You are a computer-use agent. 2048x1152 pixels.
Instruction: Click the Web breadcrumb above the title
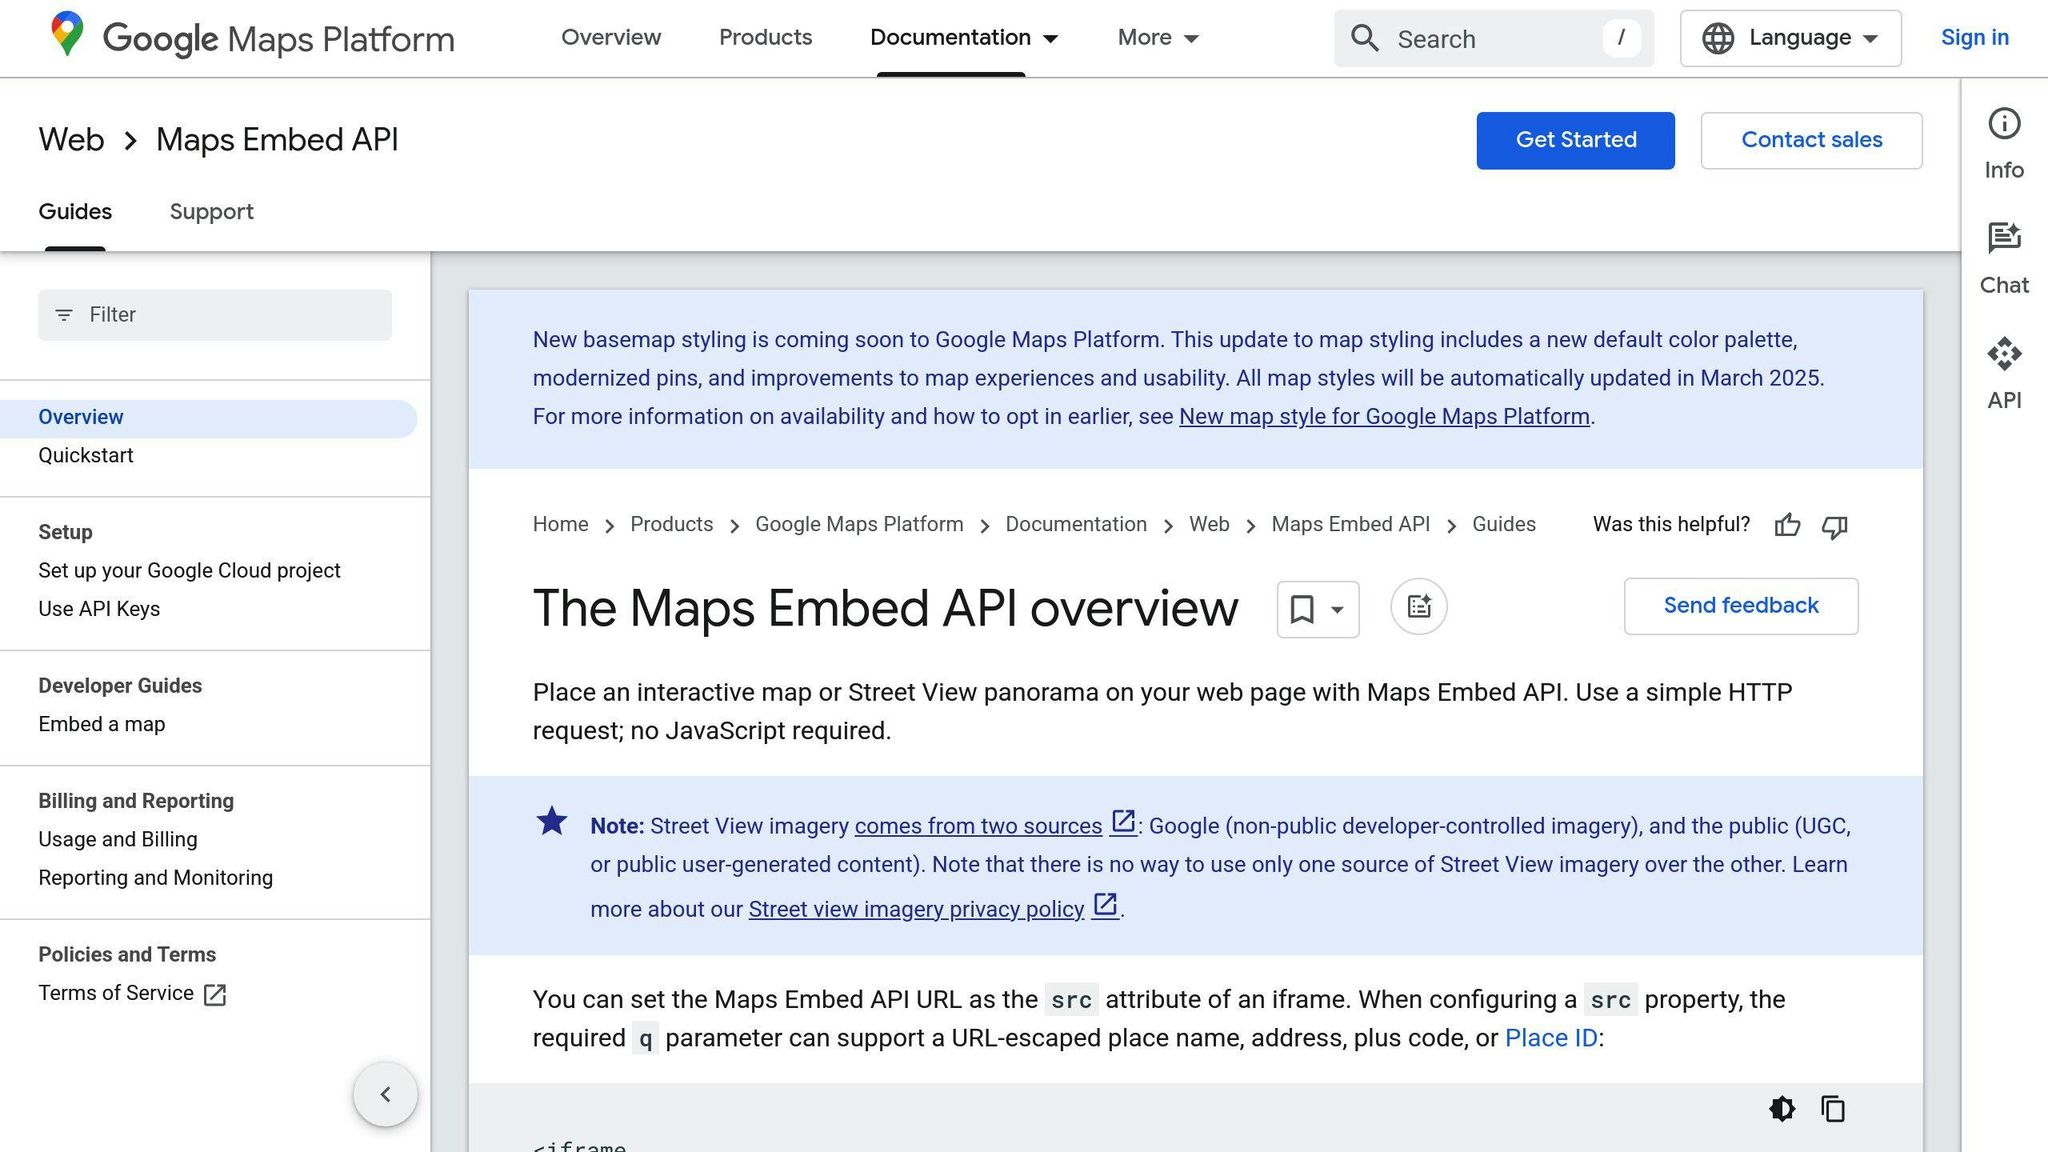coord(1209,525)
